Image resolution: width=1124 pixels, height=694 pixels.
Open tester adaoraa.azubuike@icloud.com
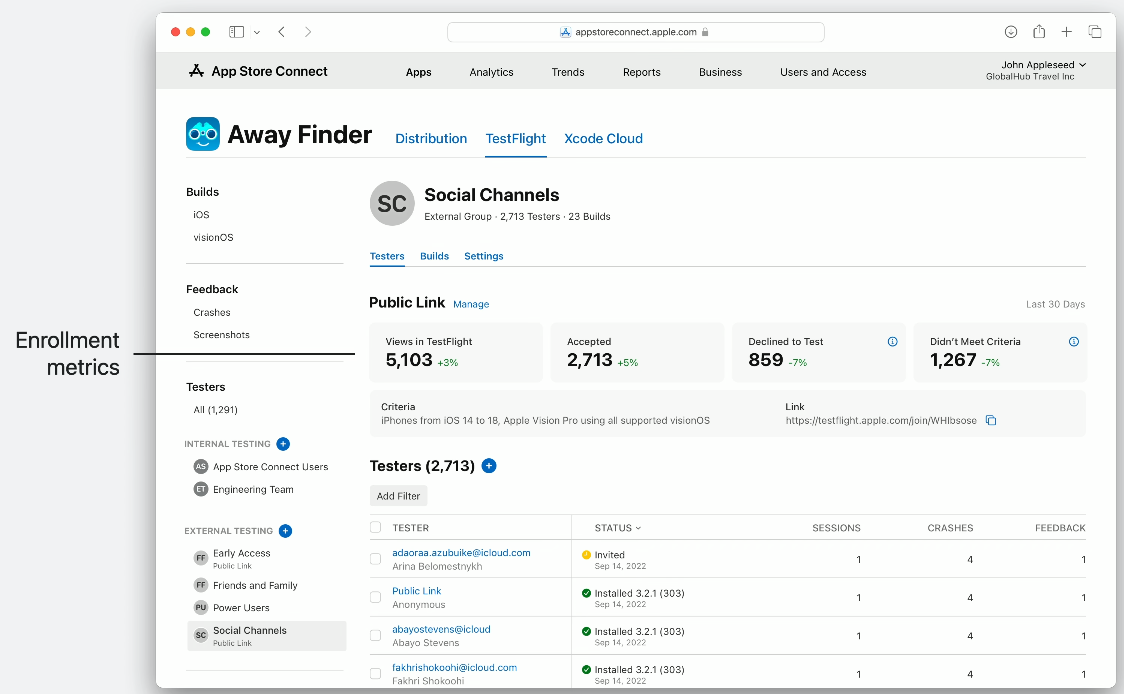pos(461,553)
